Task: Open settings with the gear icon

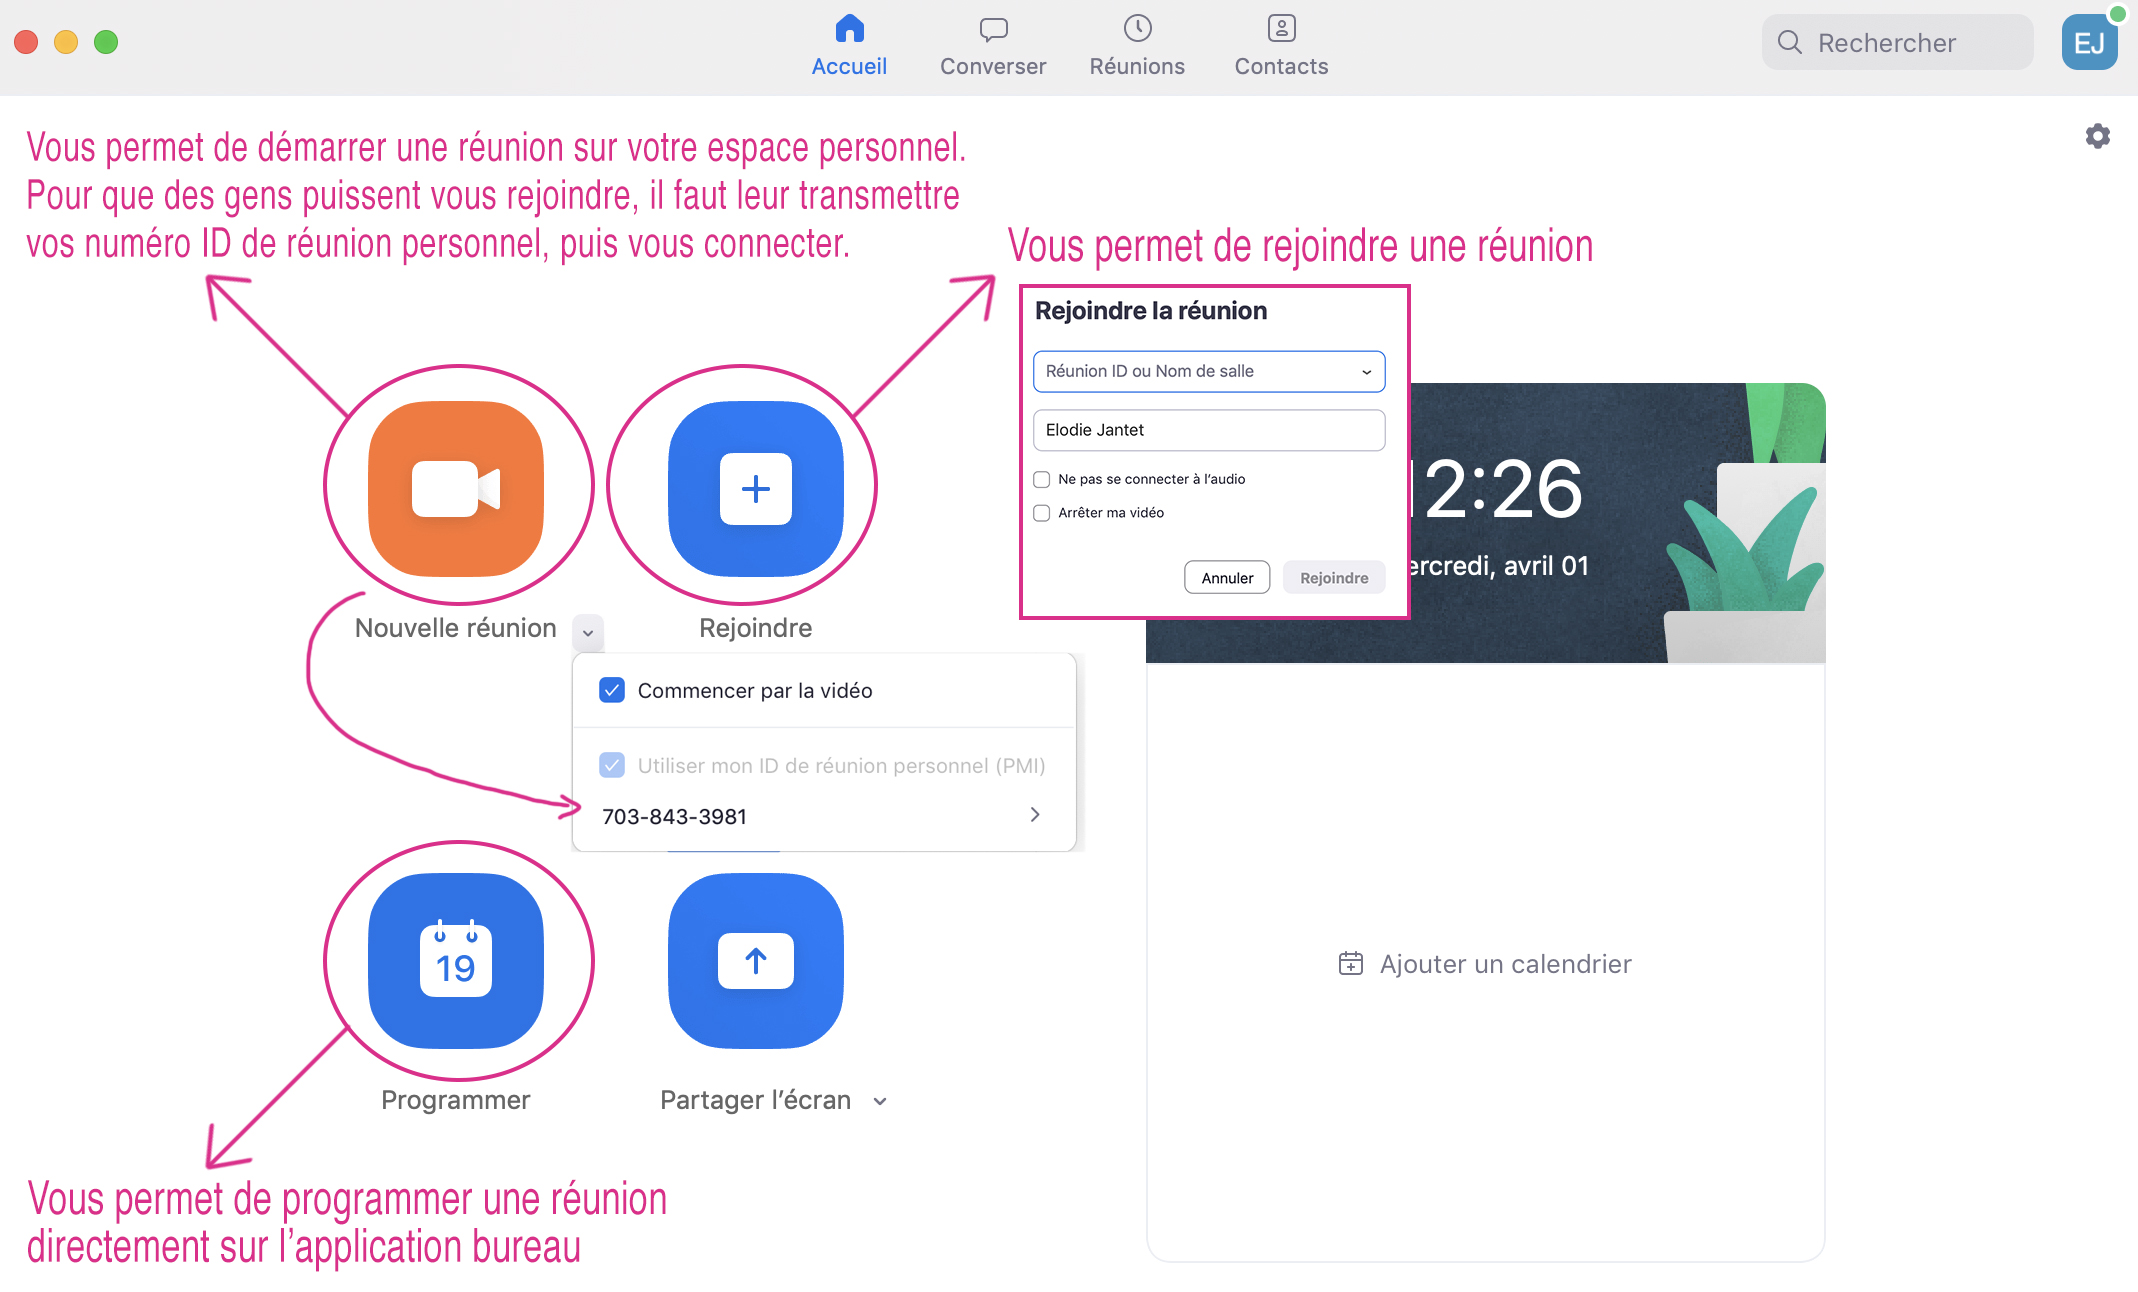Action: 2097,136
